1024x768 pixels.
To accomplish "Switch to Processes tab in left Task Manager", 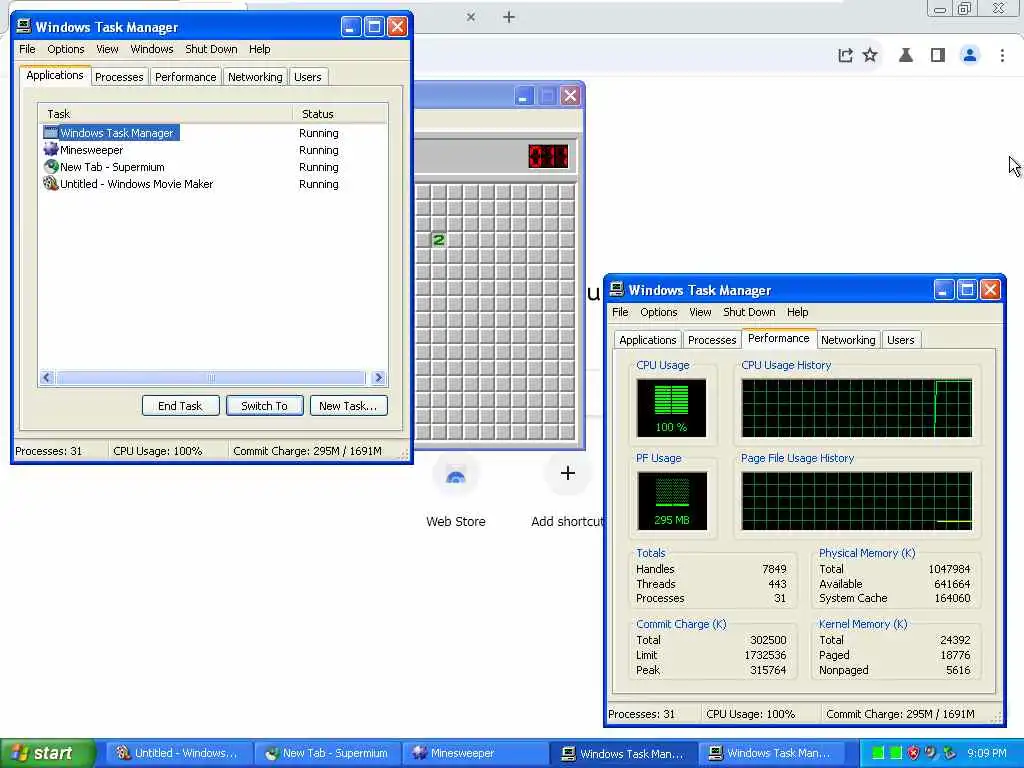I will [119, 77].
